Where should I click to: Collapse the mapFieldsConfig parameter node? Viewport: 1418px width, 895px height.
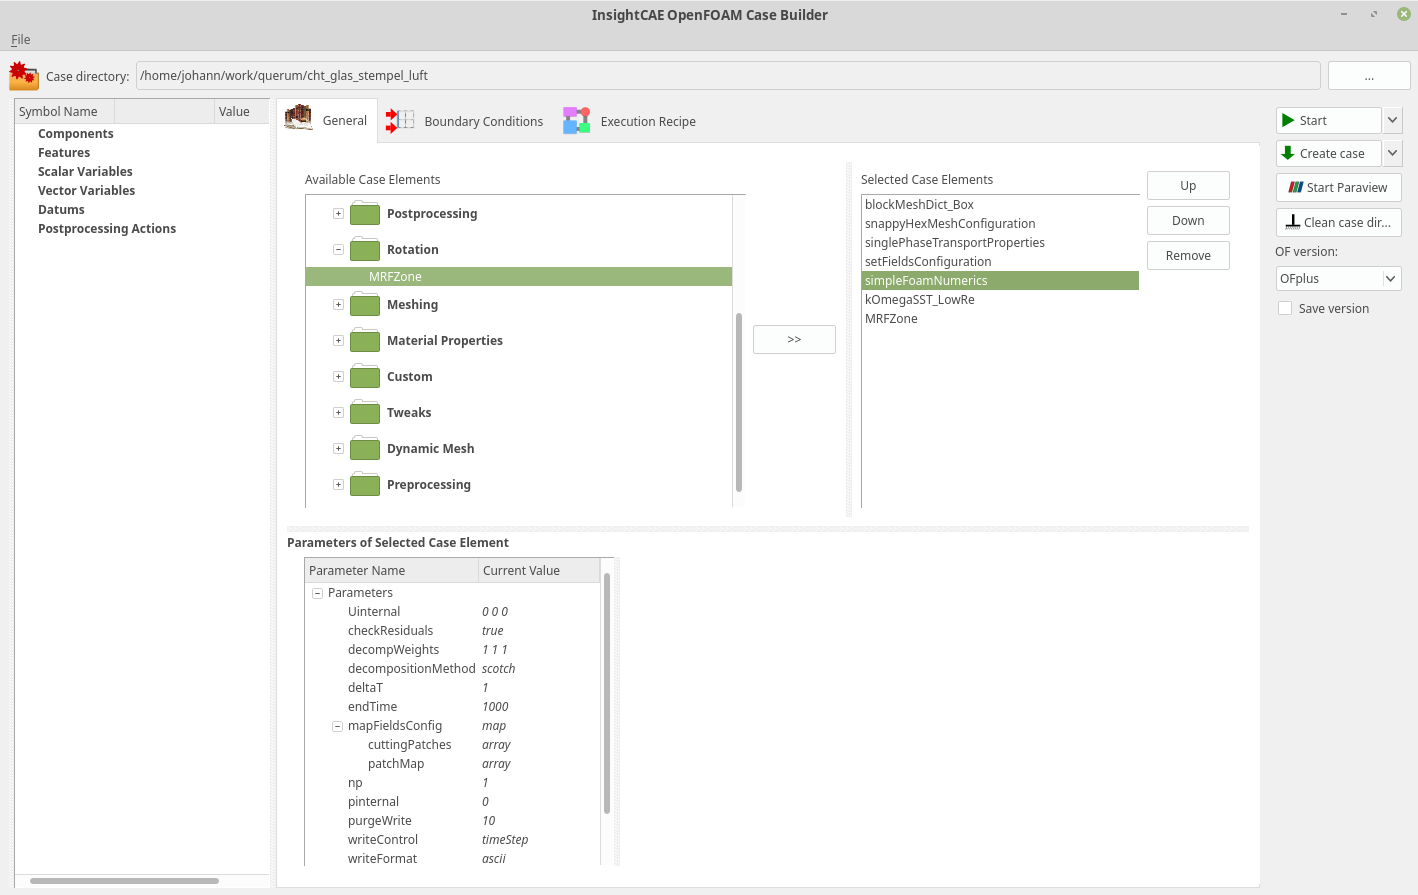337,726
